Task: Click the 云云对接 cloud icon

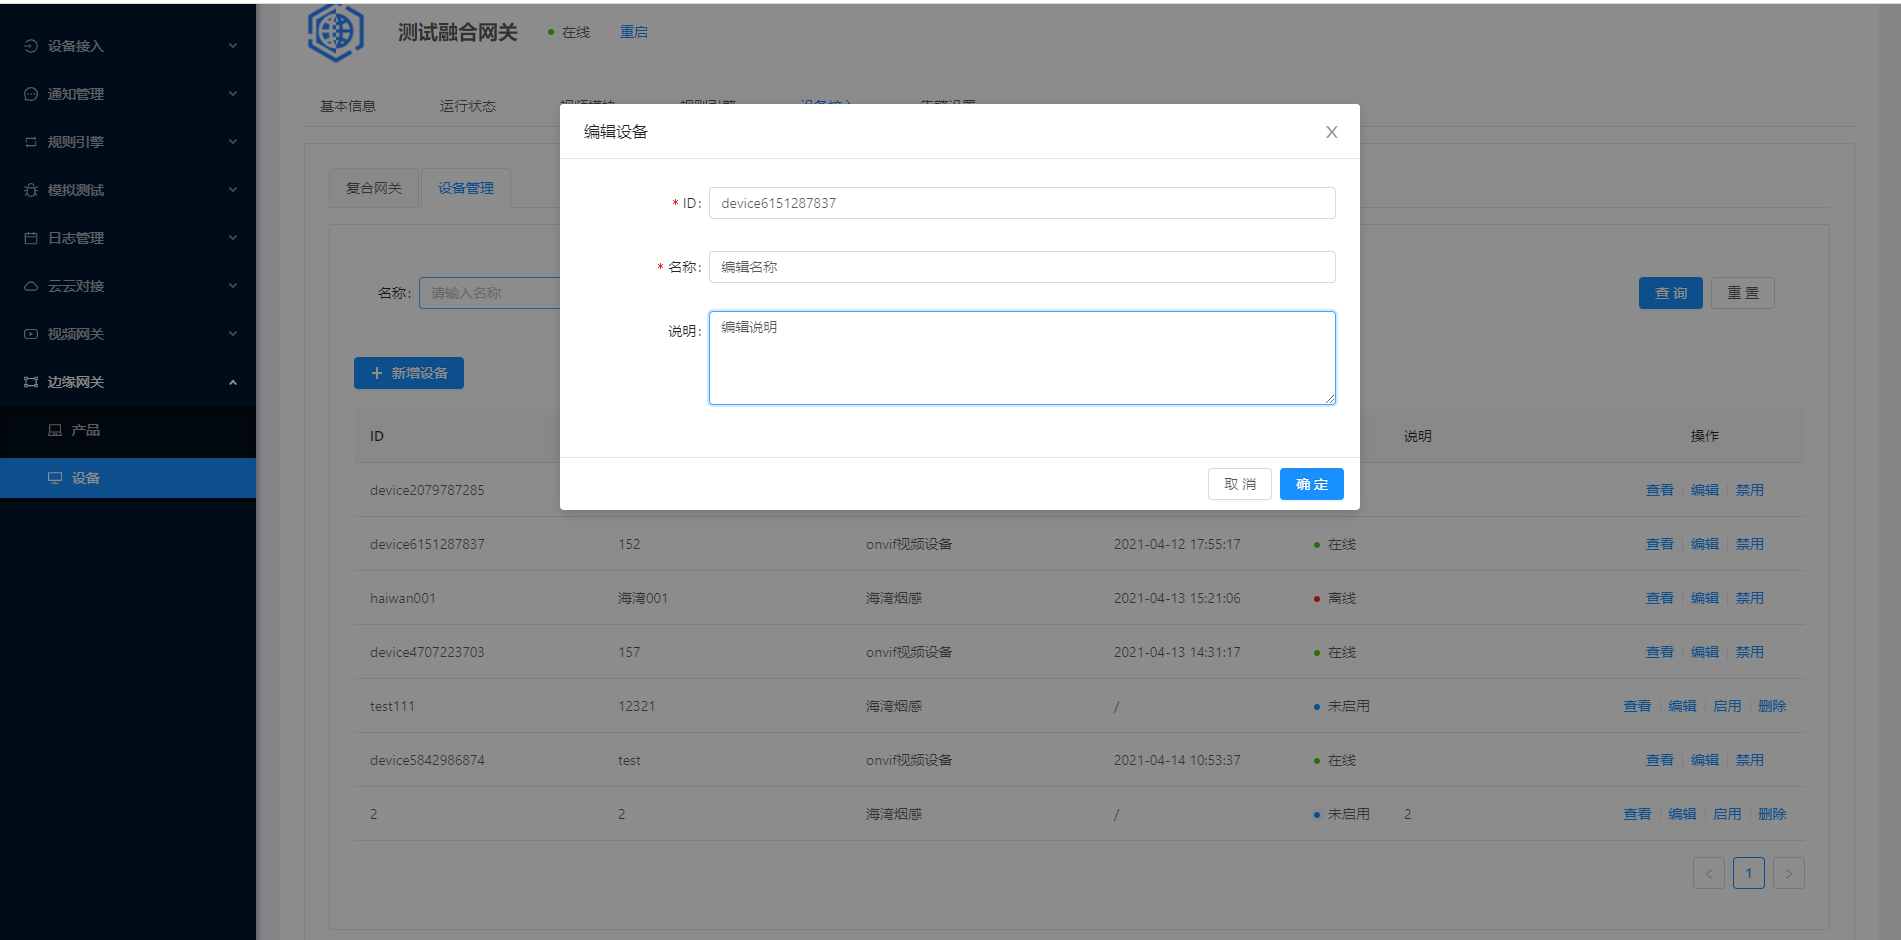Action: pos(31,286)
